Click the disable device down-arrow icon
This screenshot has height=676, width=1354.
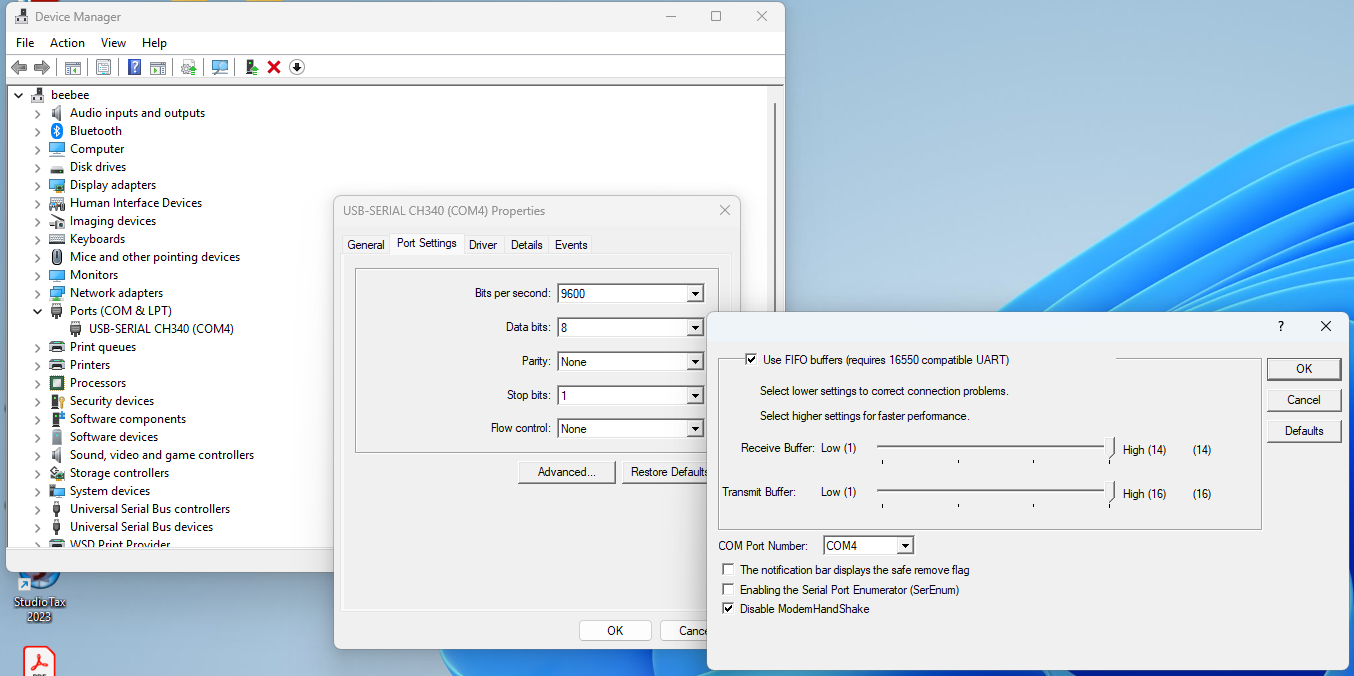click(297, 67)
